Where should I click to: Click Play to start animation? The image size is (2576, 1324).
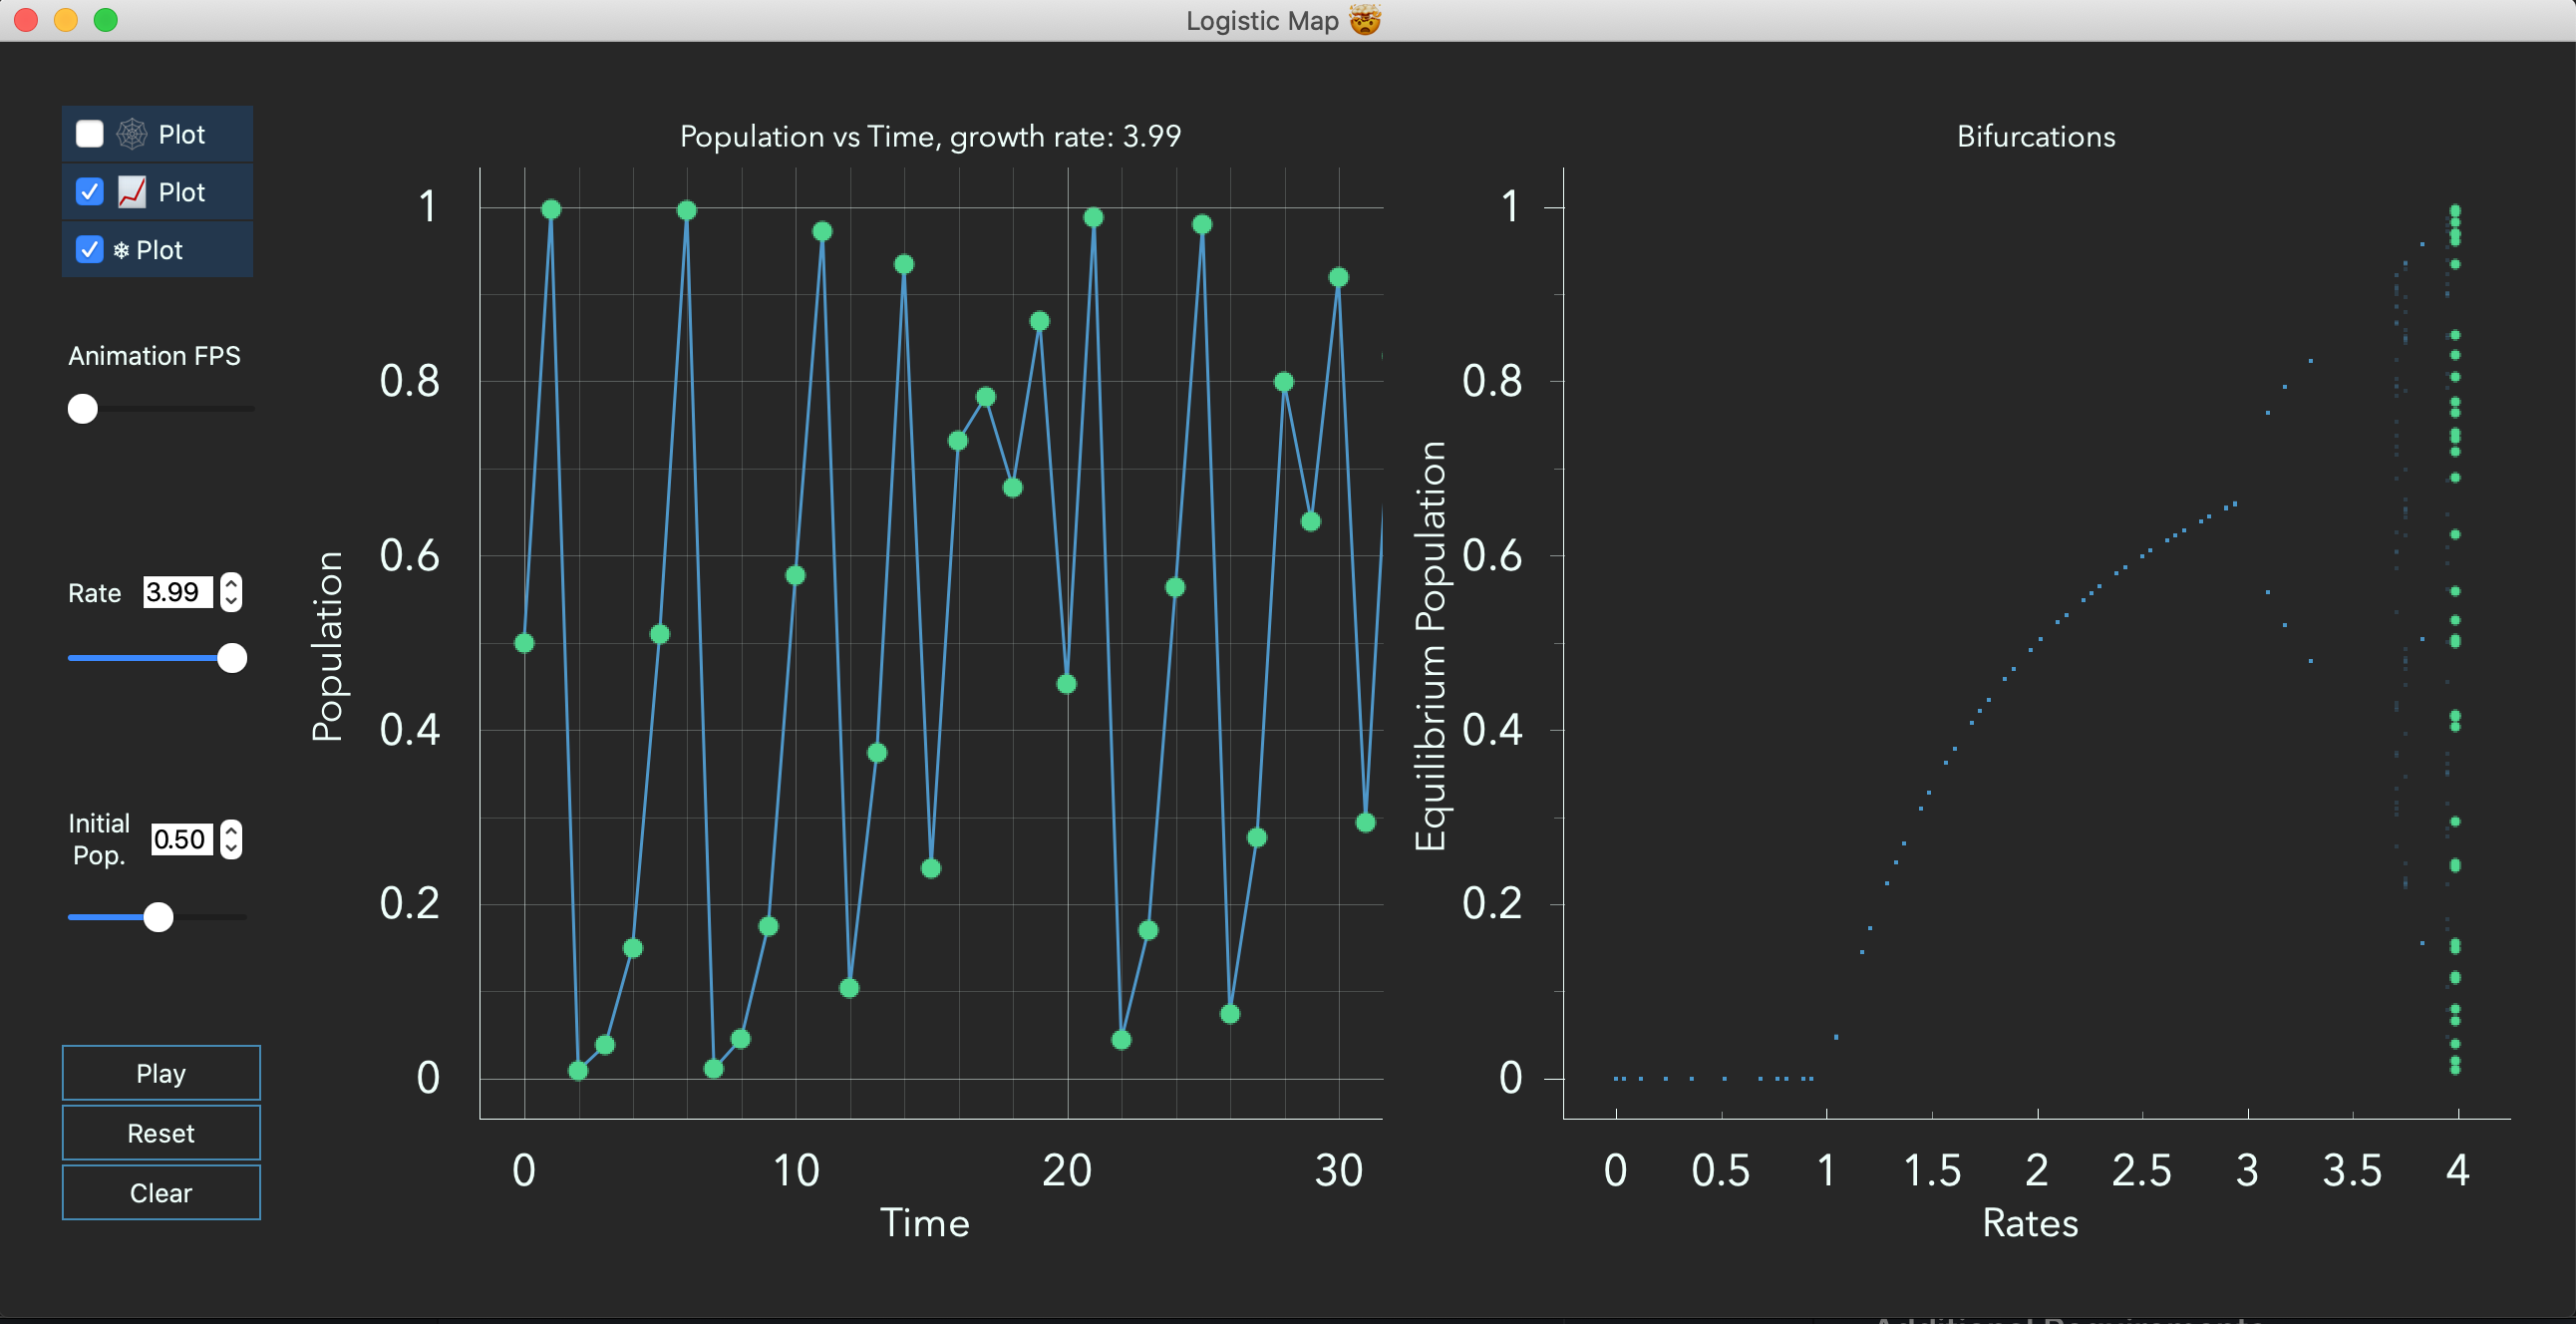tap(159, 1074)
